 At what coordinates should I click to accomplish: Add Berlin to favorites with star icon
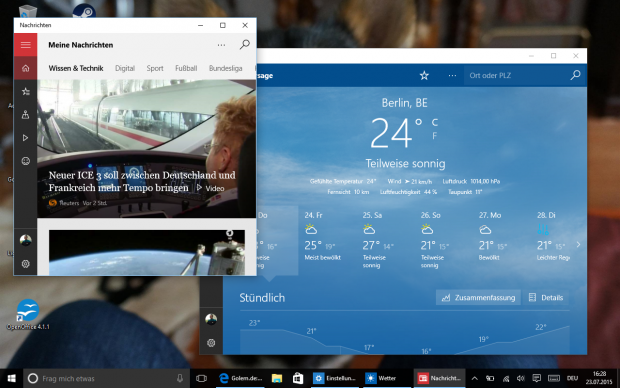click(424, 75)
